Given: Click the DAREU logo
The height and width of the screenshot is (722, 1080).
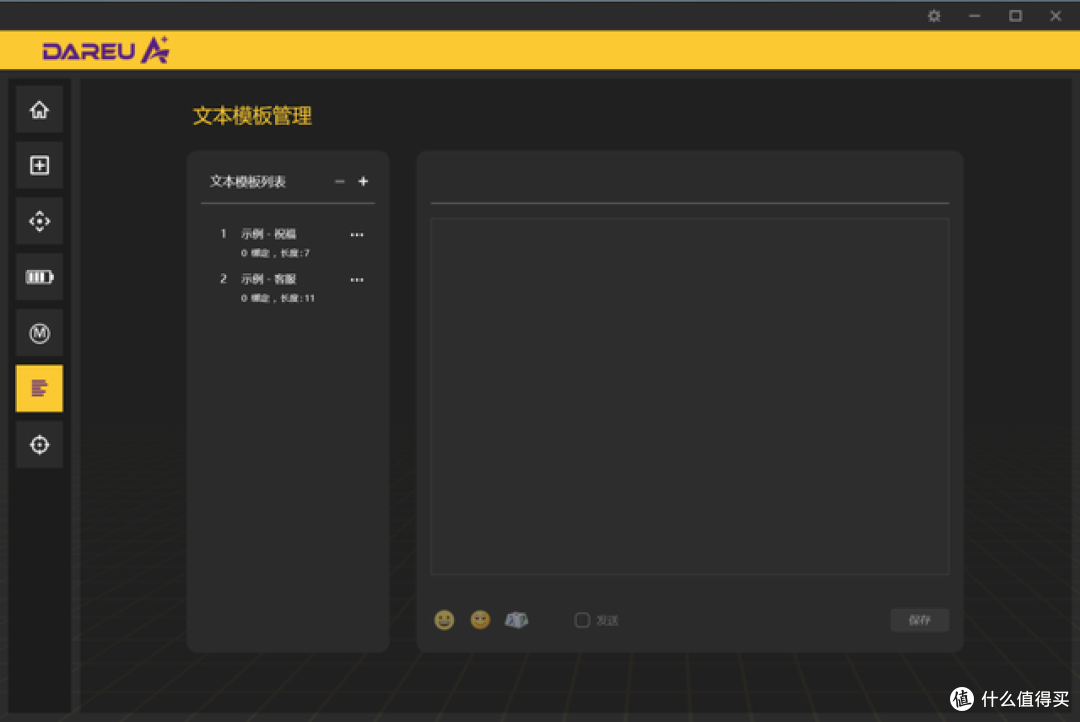Looking at the screenshot, I should pyautogui.click(x=105, y=50).
